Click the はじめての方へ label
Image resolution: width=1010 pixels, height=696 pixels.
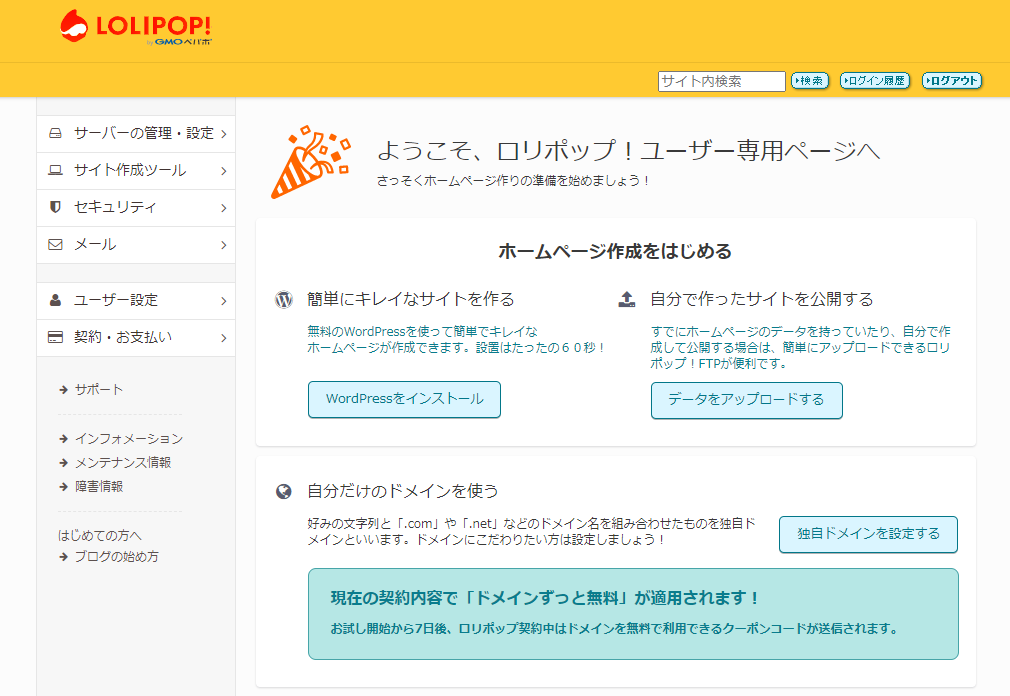pyautogui.click(x=100, y=536)
